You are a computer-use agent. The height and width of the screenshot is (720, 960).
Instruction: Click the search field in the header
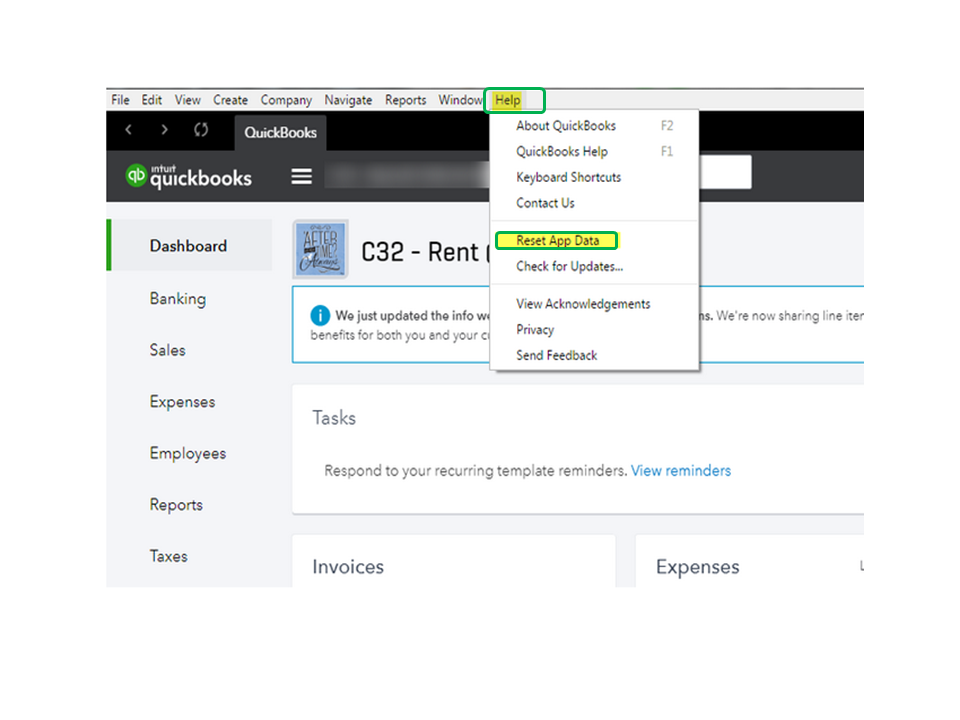pos(725,172)
